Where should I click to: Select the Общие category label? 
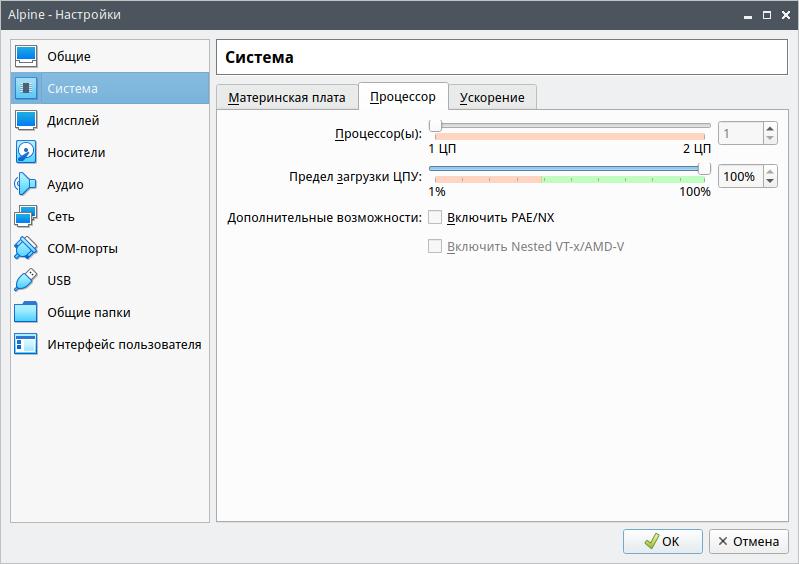click(x=69, y=57)
